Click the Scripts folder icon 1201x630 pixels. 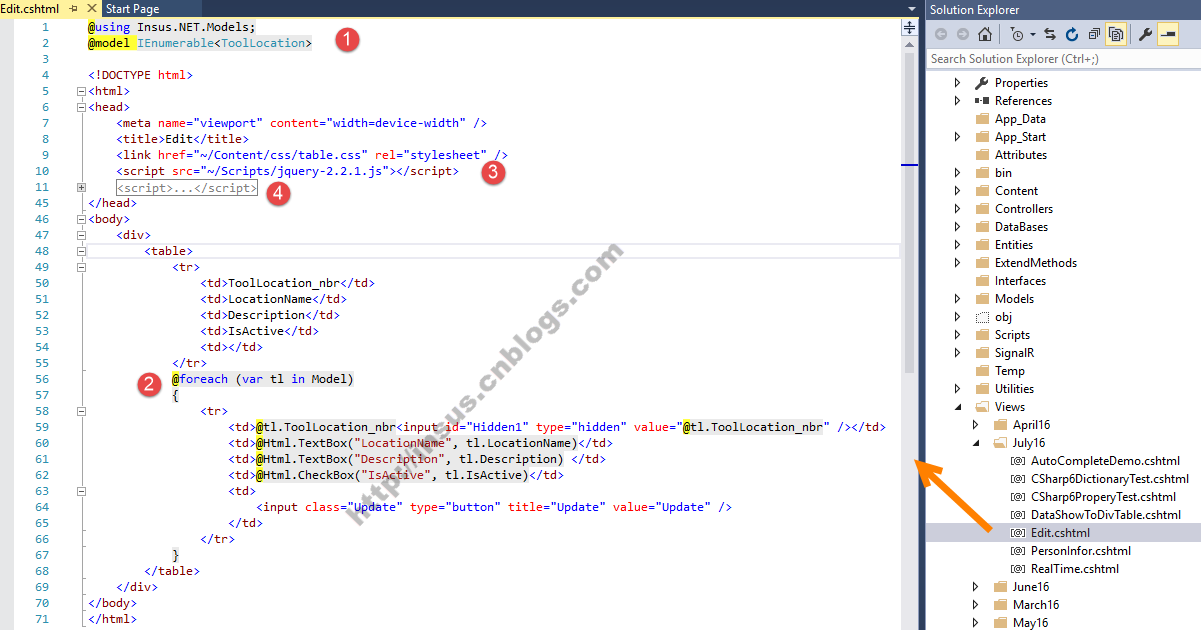pos(982,335)
